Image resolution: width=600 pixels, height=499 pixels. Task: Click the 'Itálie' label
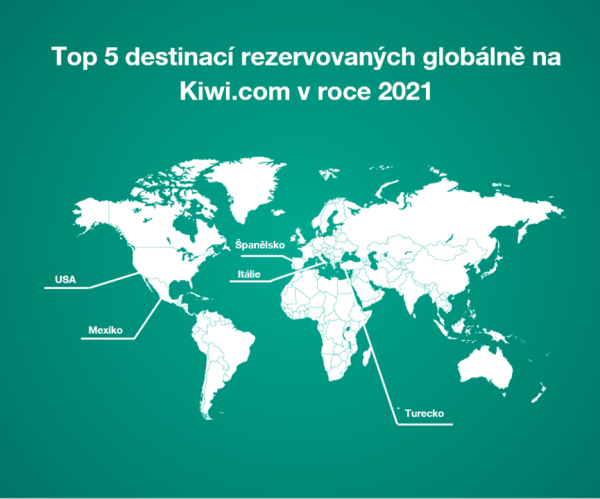click(249, 274)
